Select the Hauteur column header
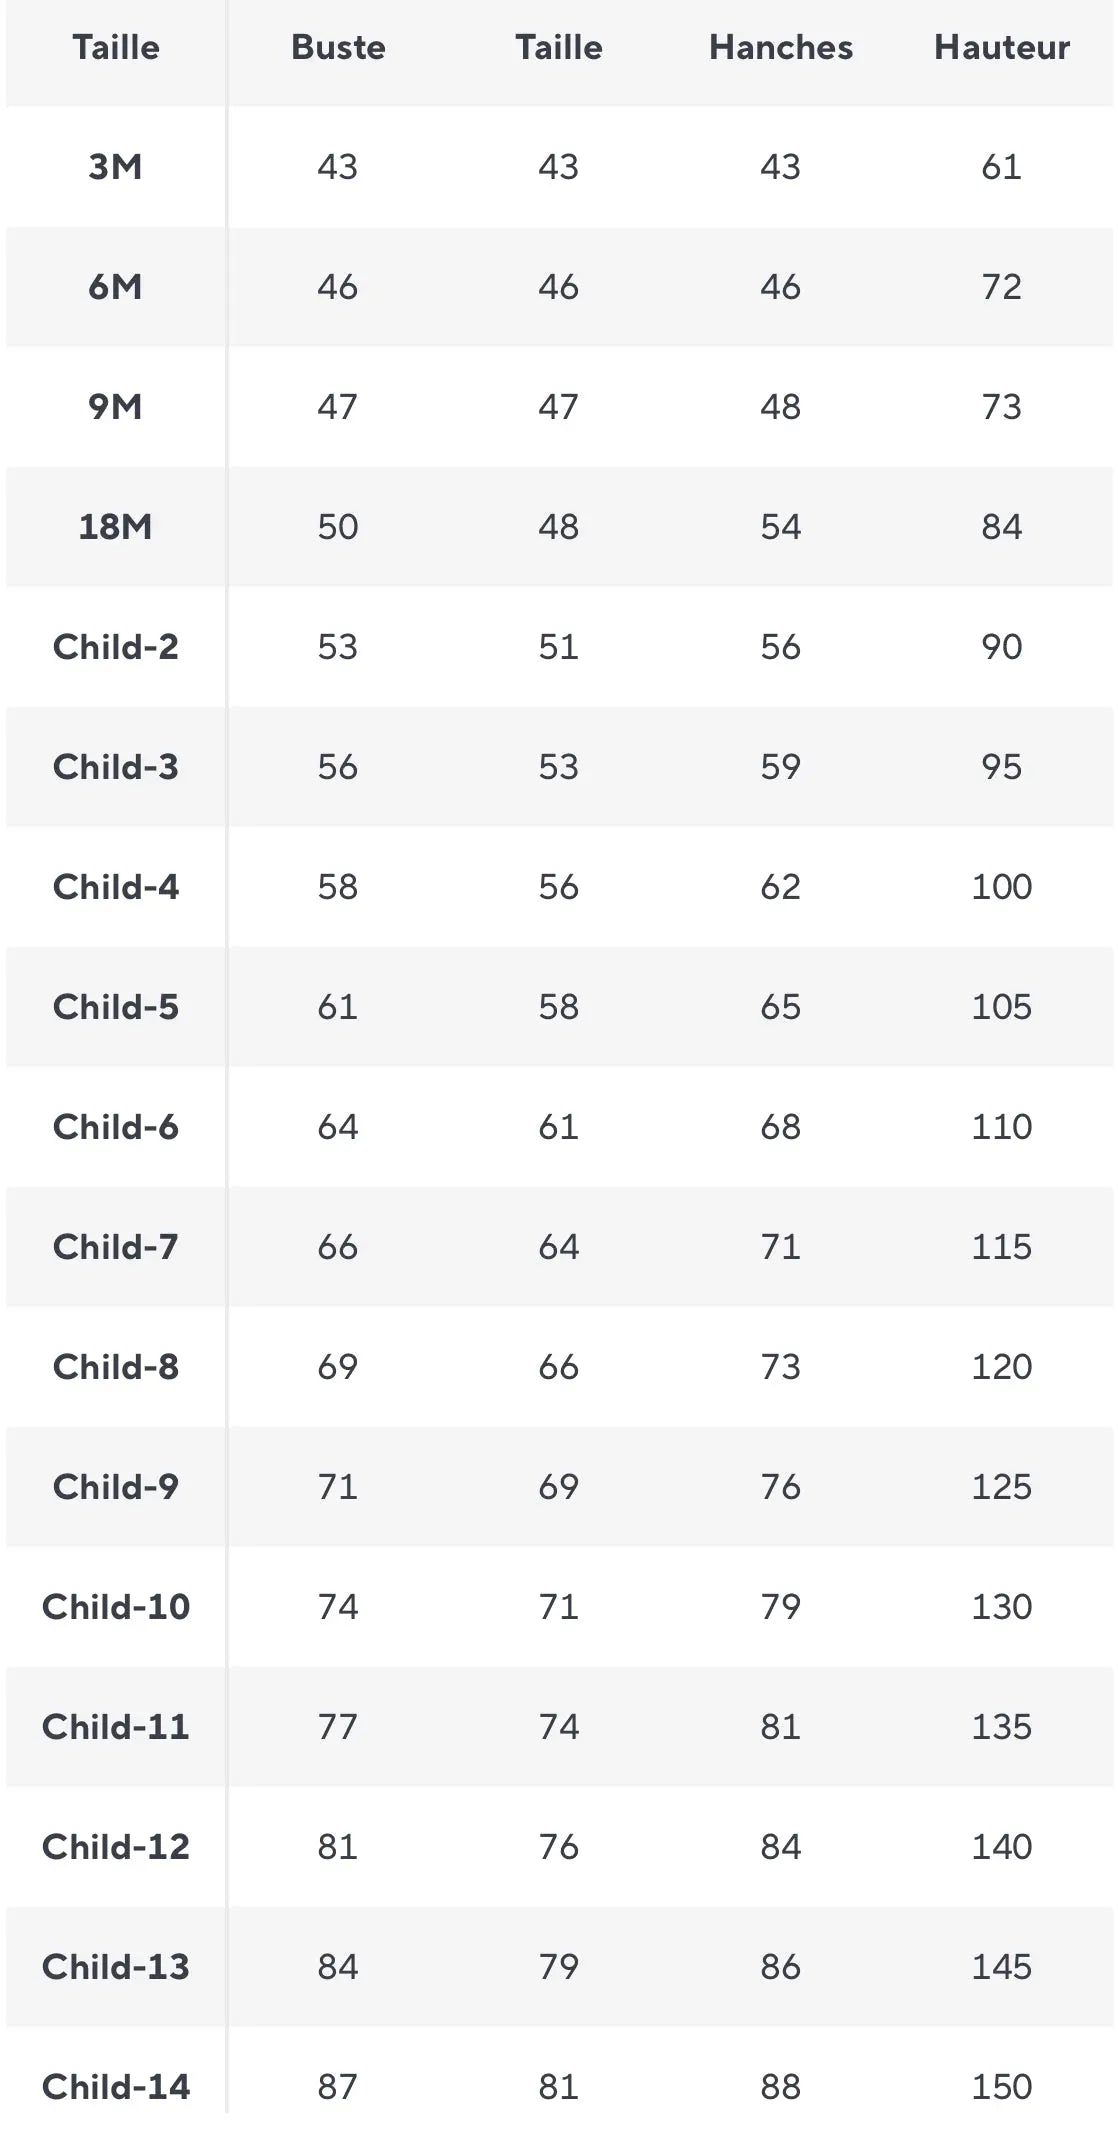 coord(1001,47)
